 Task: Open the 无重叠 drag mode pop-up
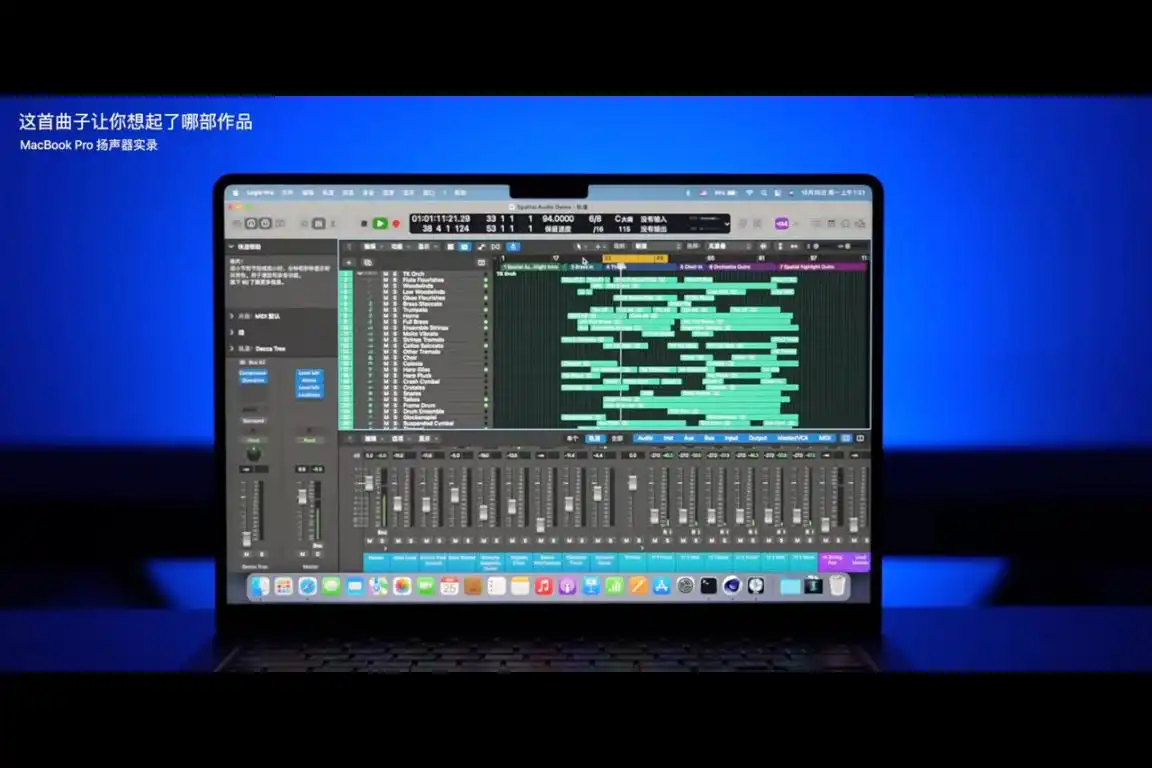click(x=729, y=247)
